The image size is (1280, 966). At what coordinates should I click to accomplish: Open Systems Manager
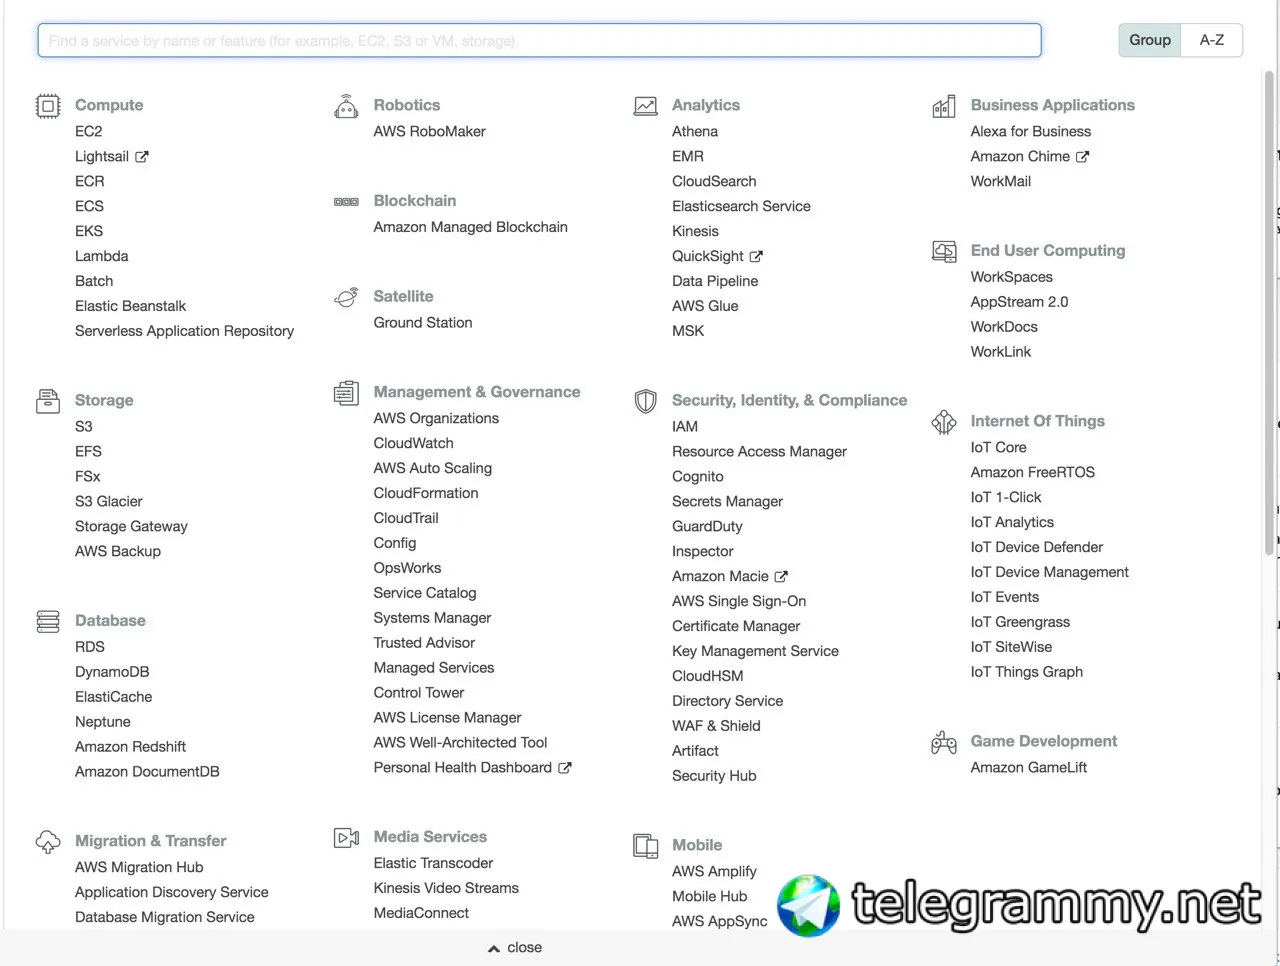433,618
